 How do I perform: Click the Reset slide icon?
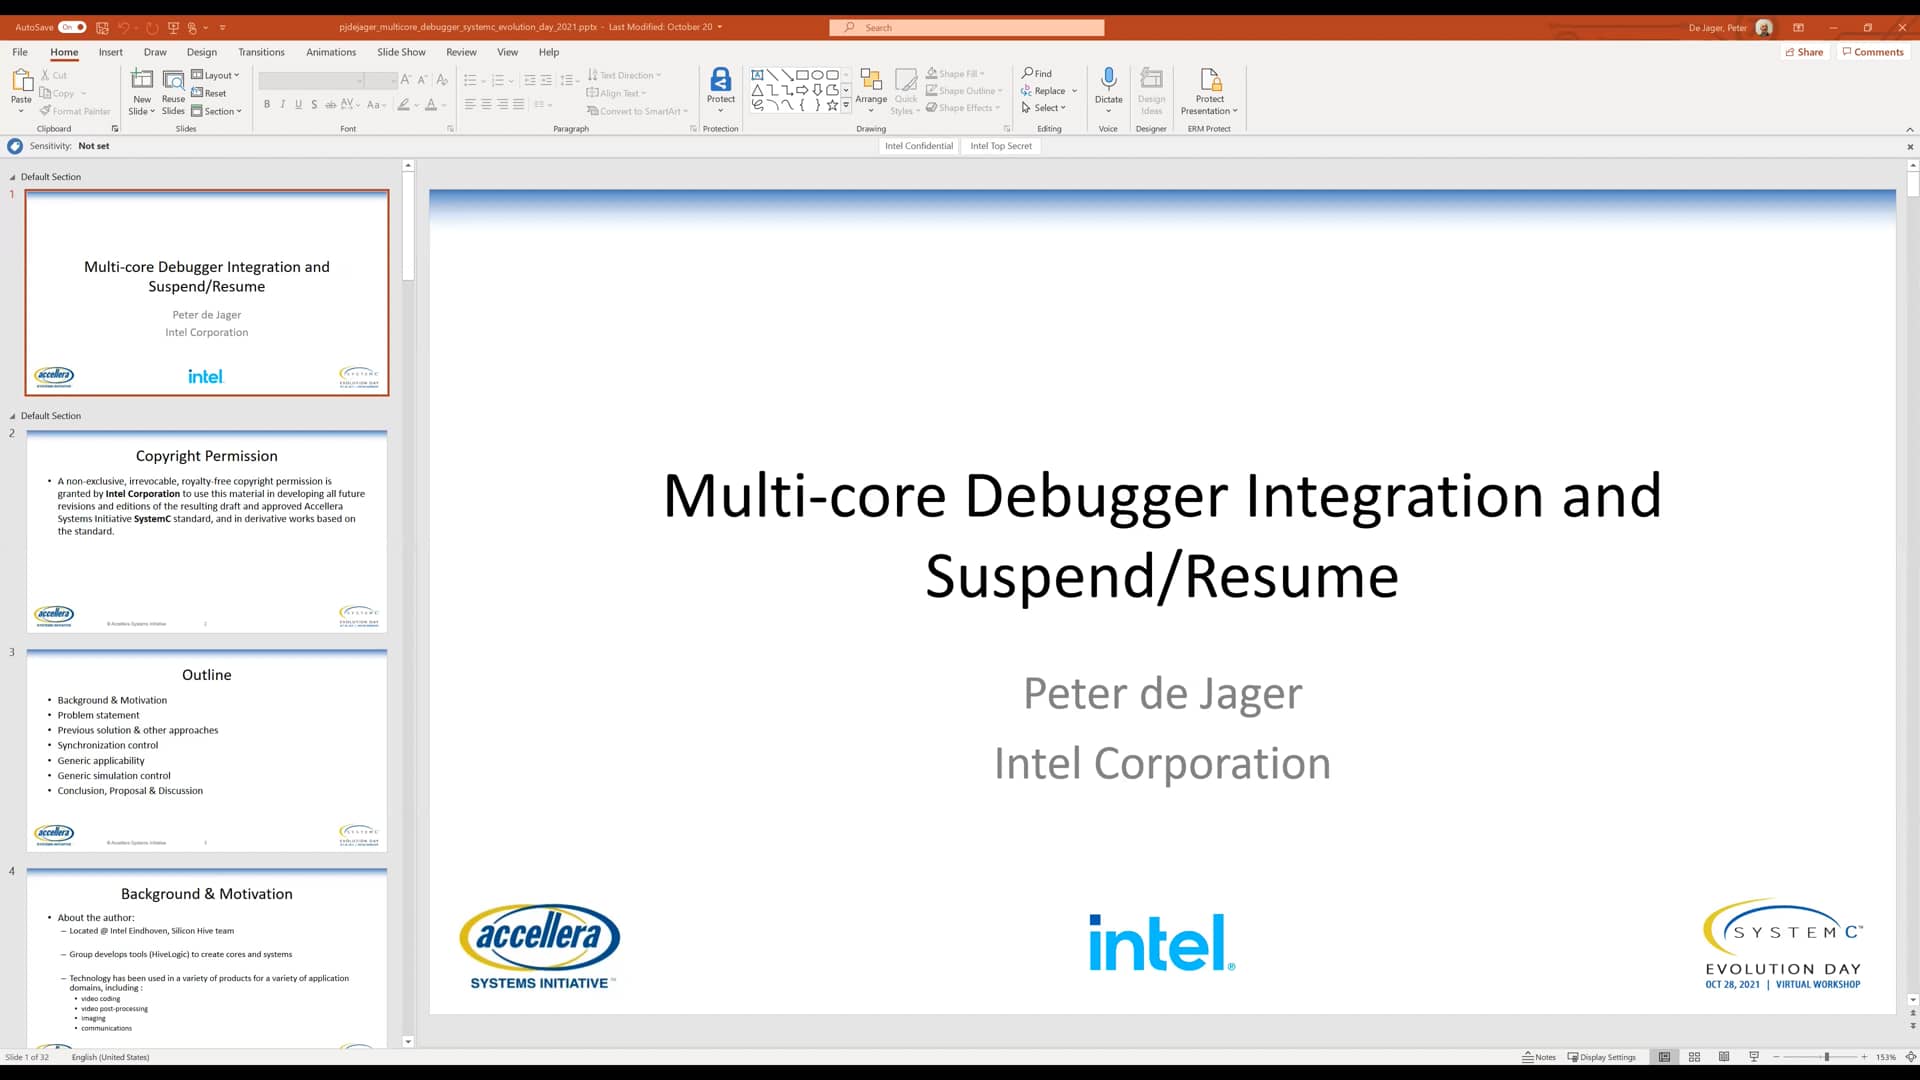(x=197, y=93)
